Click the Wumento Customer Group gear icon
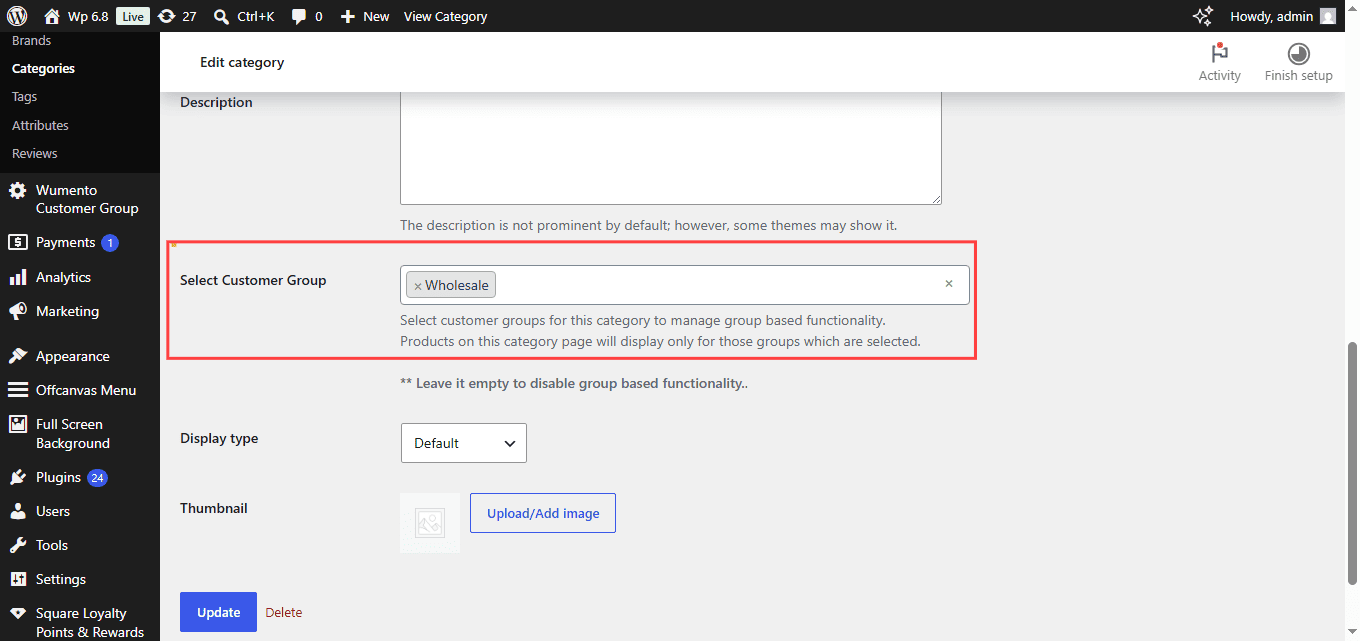This screenshot has height=641, width=1360. [17, 190]
